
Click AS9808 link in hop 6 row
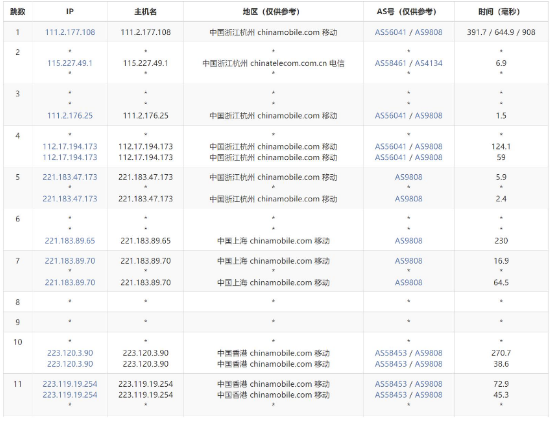click(408, 241)
